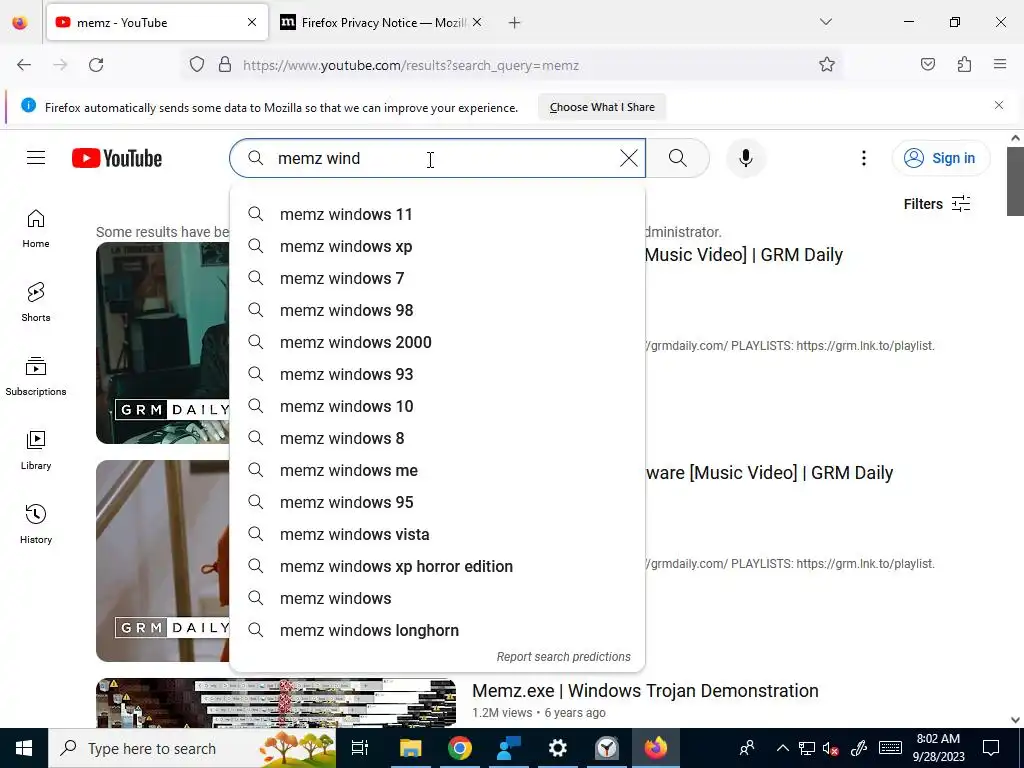Viewport: 1024px width, 768px height.
Task: Close the memz - YouTube tab
Action: pos(251,22)
